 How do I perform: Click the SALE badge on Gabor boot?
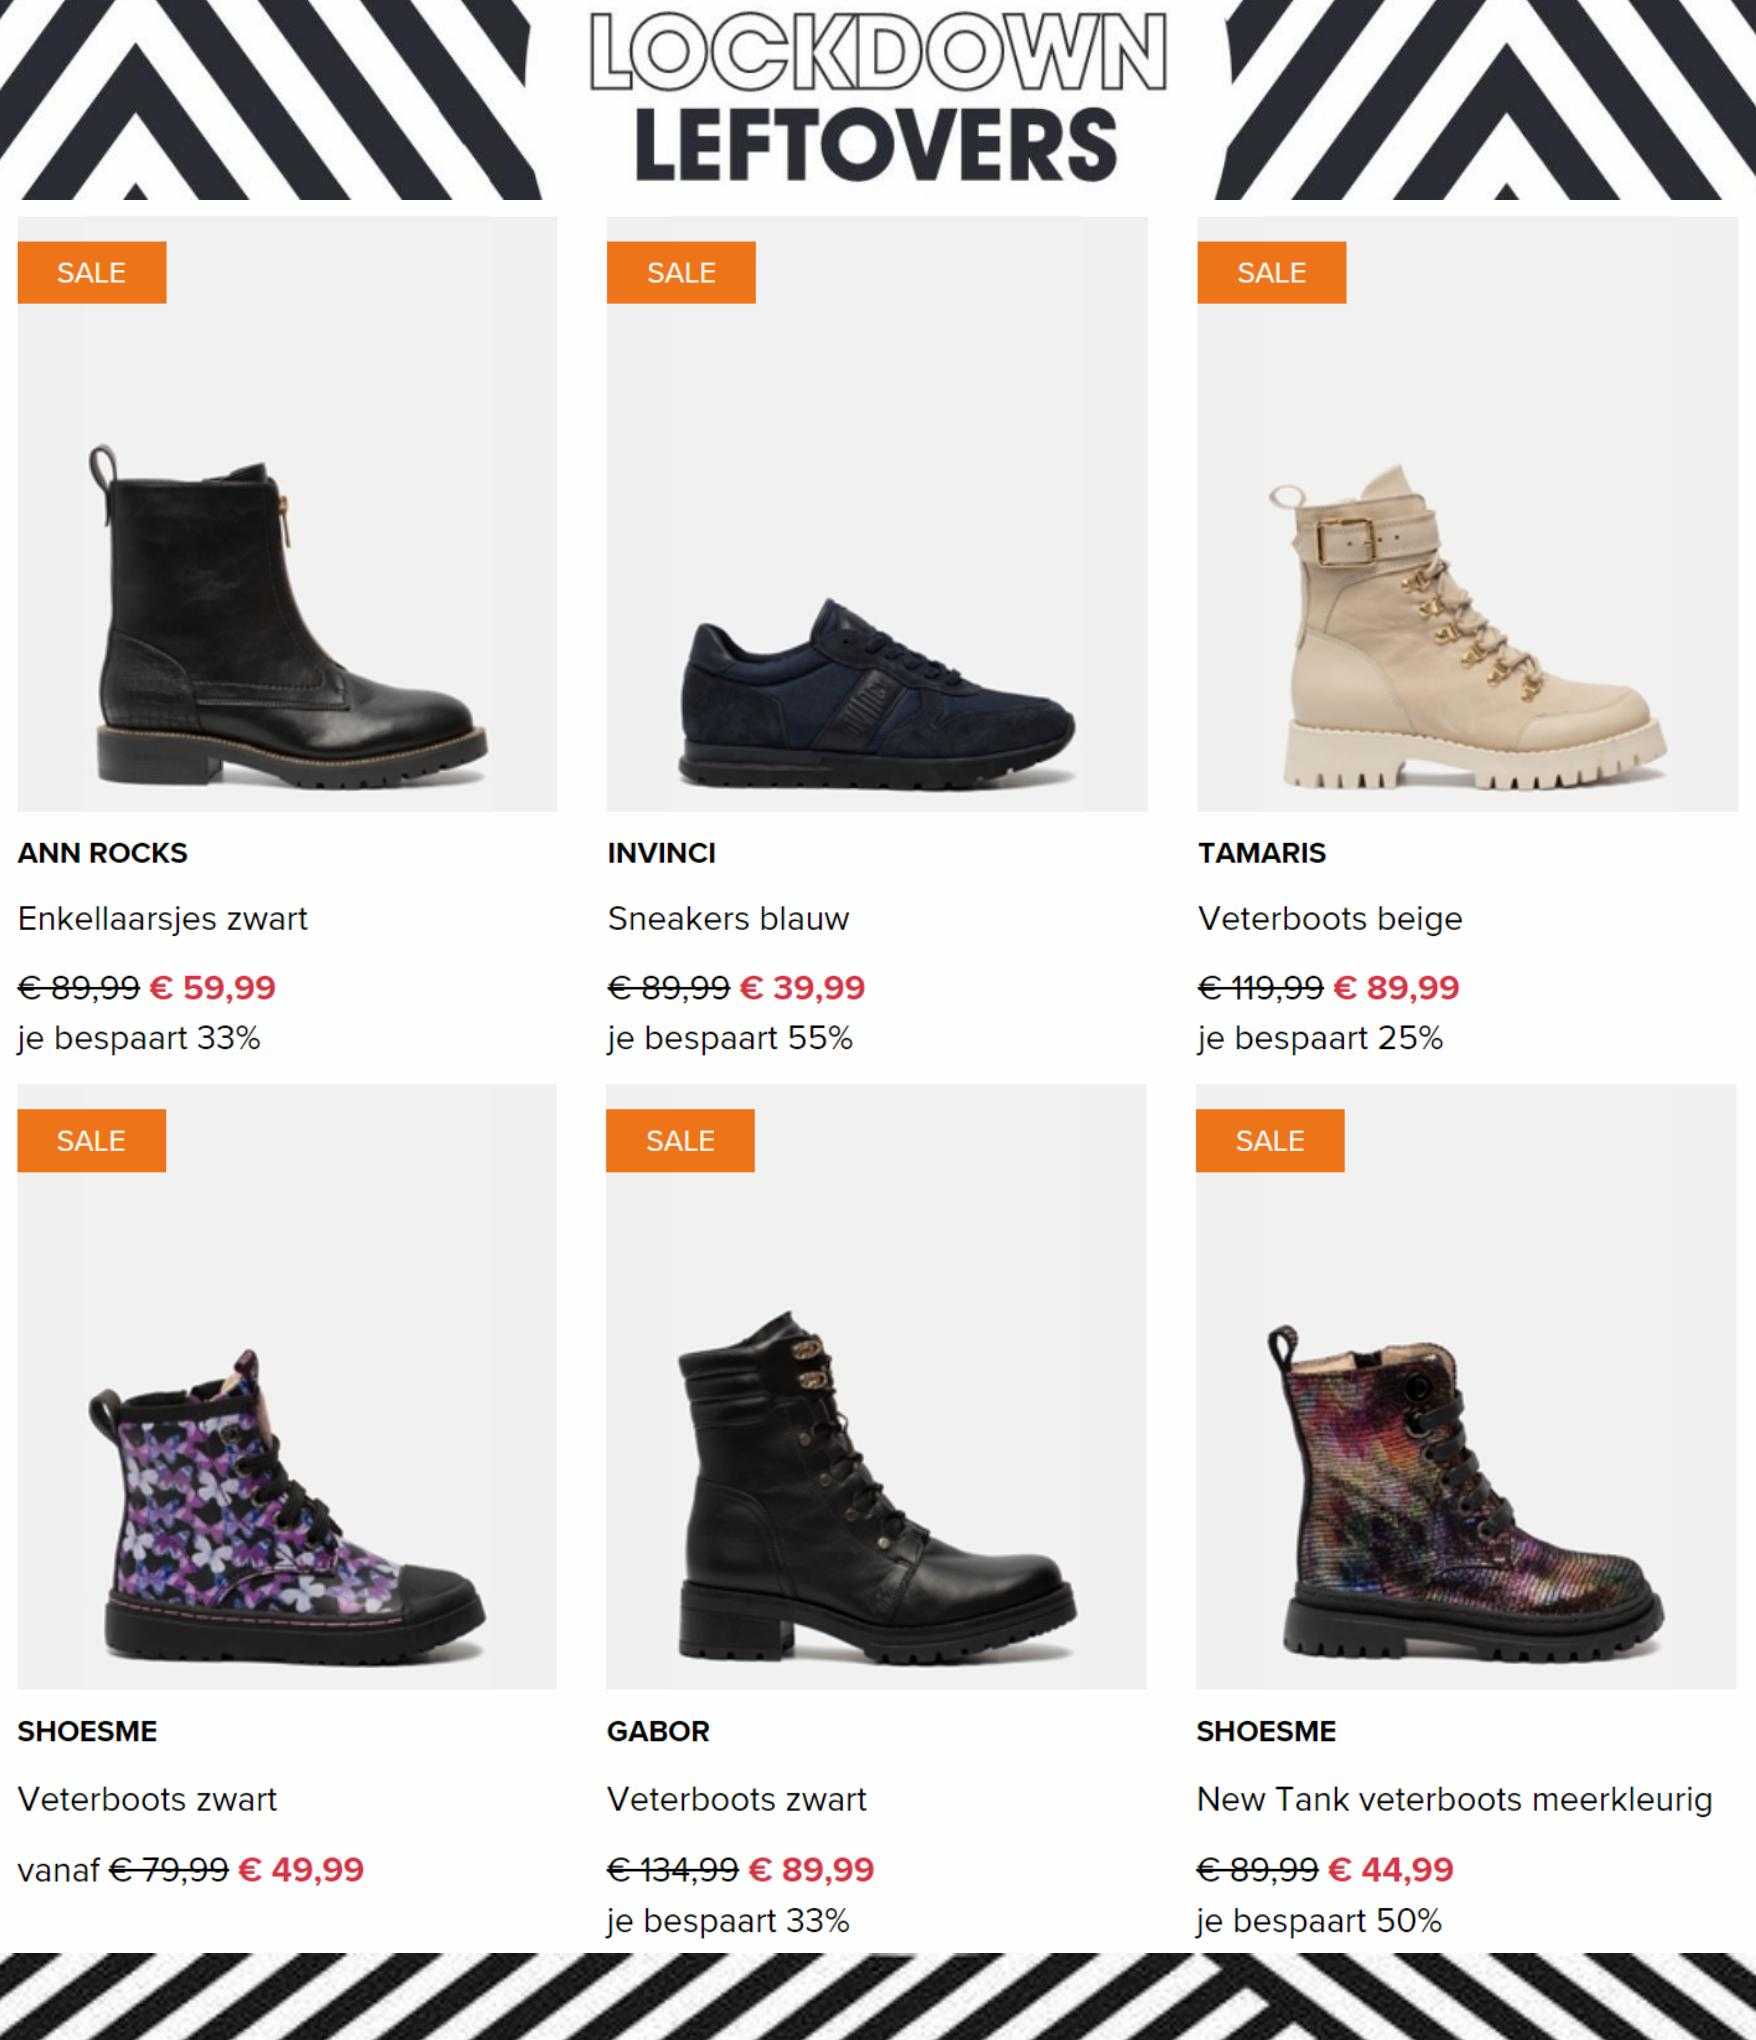tap(680, 1140)
